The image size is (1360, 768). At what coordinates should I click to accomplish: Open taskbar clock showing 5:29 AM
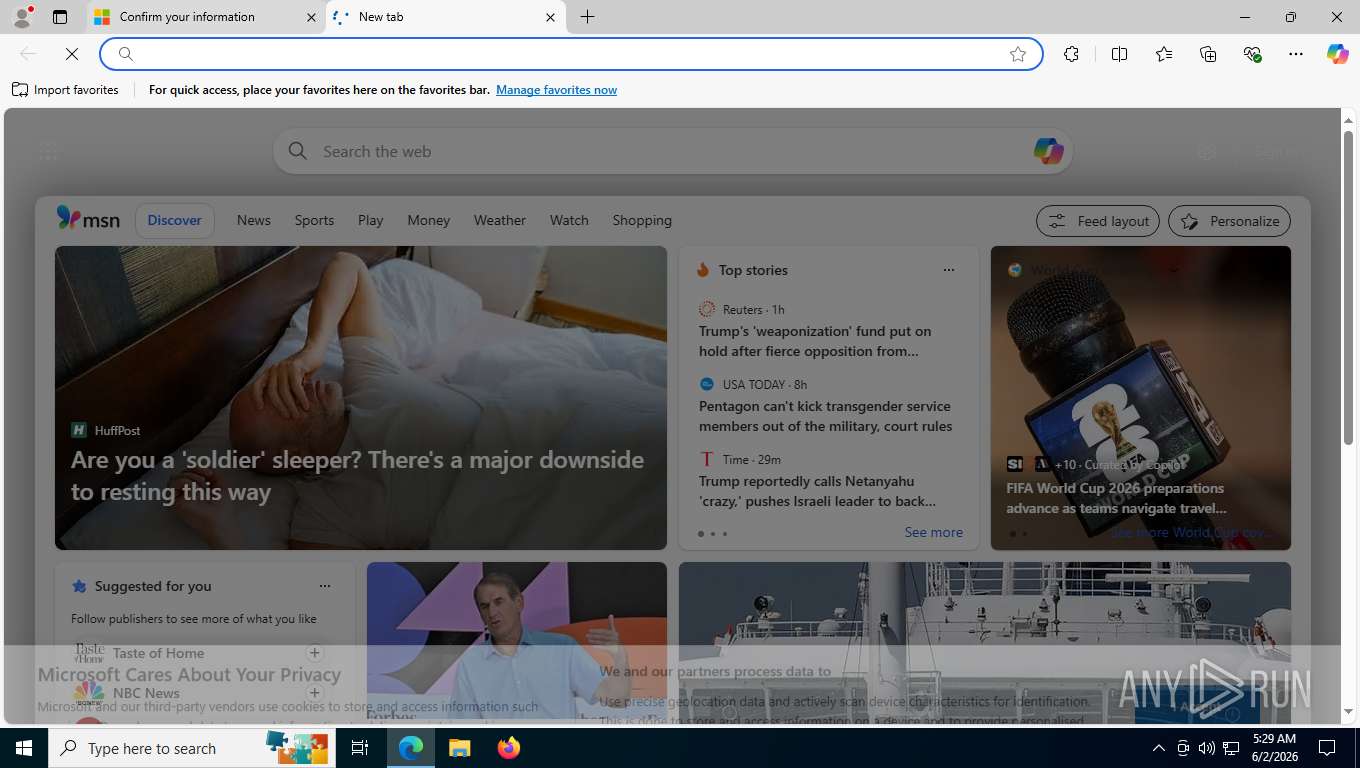pyautogui.click(x=1274, y=748)
